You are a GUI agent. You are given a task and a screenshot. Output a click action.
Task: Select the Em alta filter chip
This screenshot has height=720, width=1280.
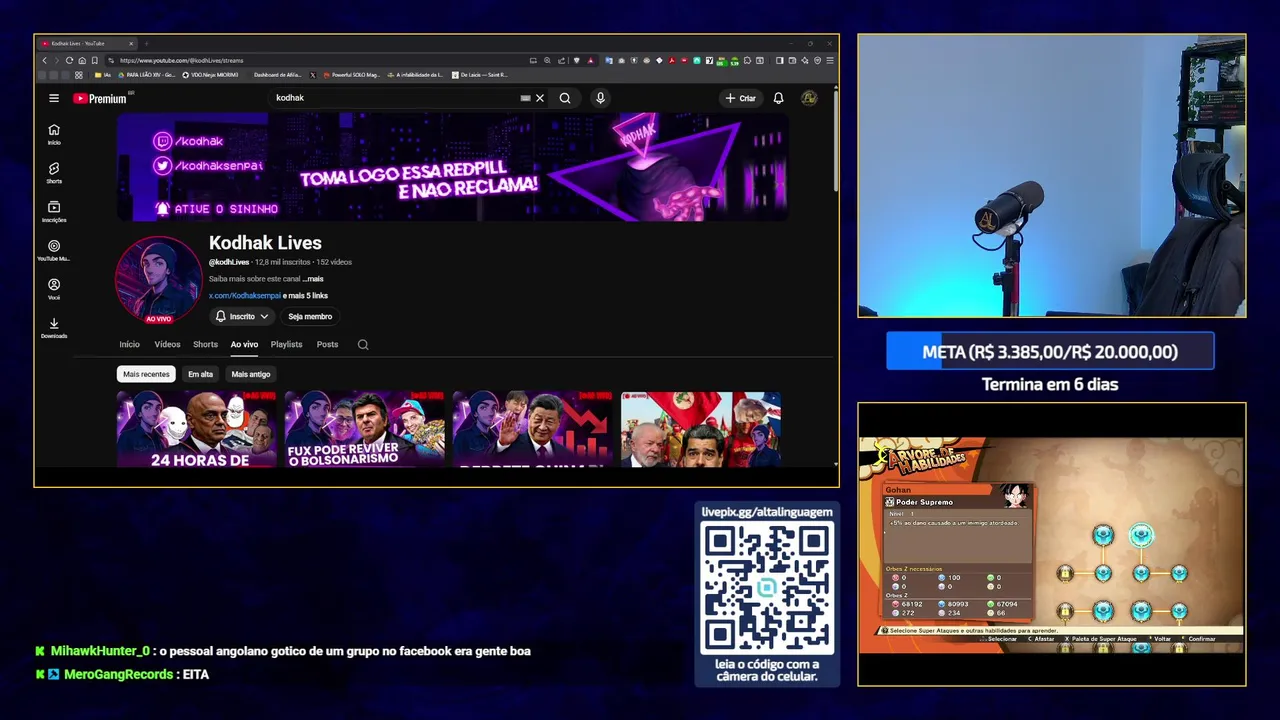click(x=200, y=374)
